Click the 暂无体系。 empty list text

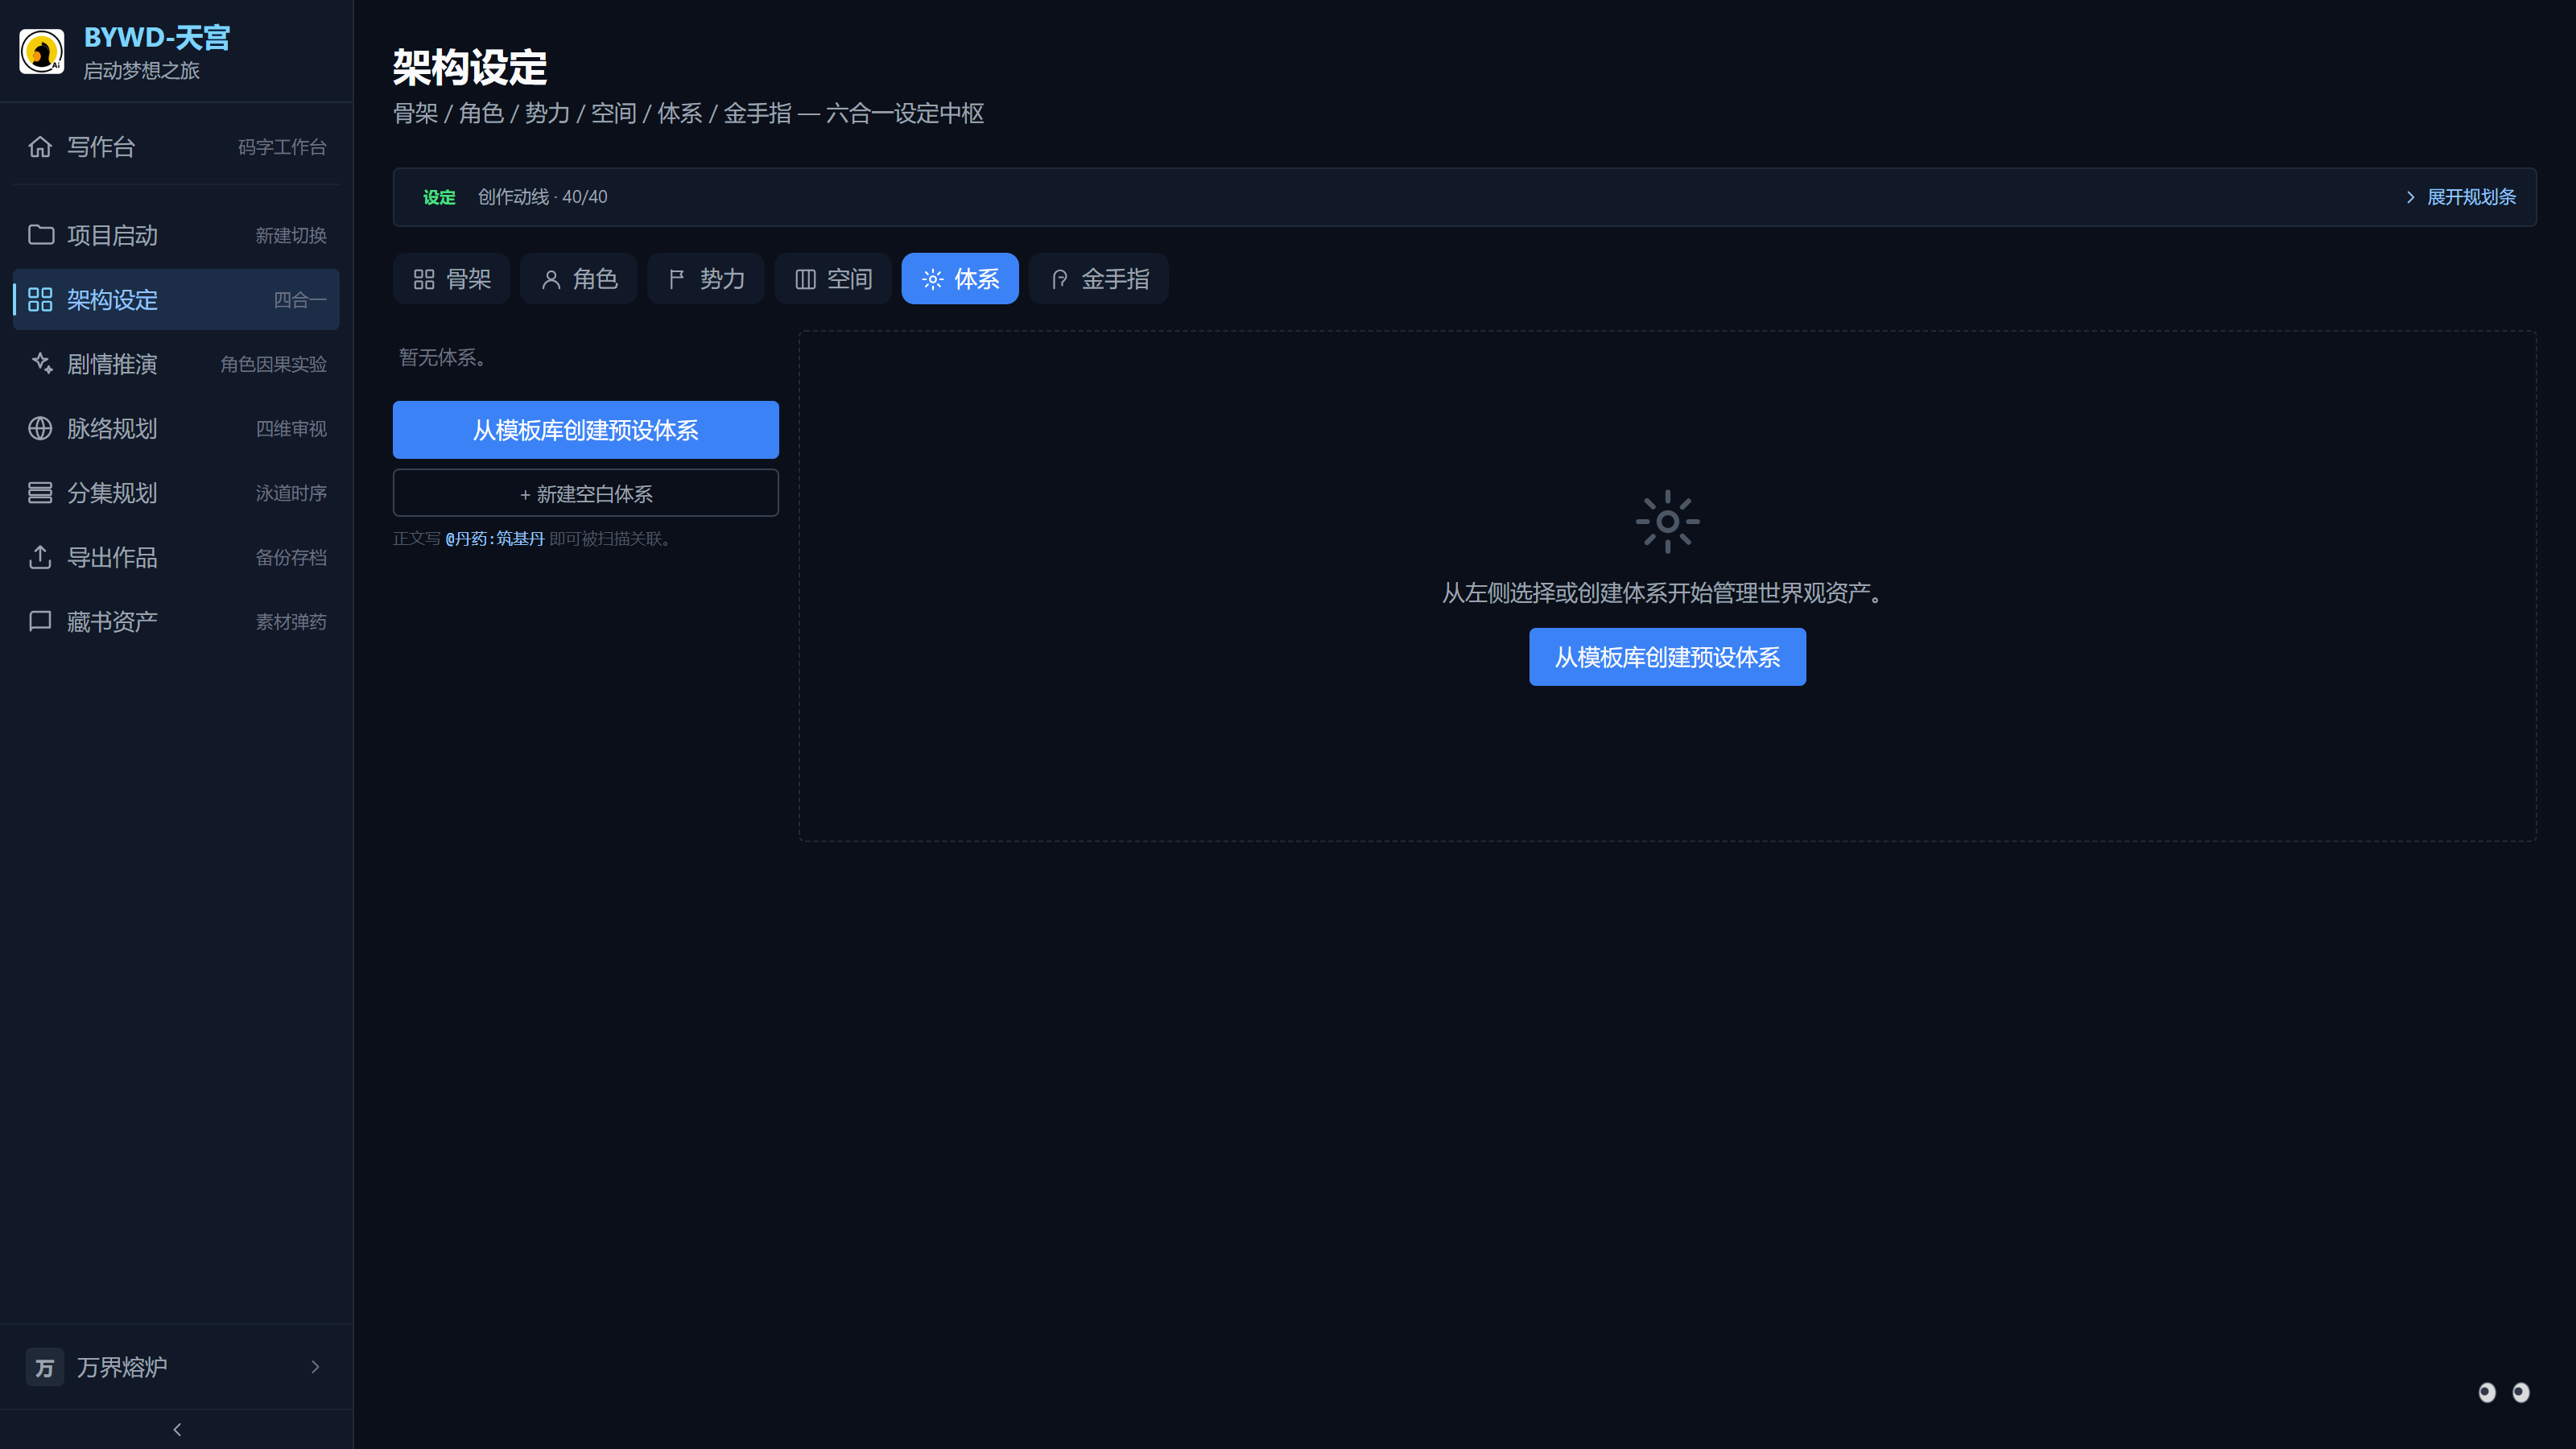[x=443, y=358]
